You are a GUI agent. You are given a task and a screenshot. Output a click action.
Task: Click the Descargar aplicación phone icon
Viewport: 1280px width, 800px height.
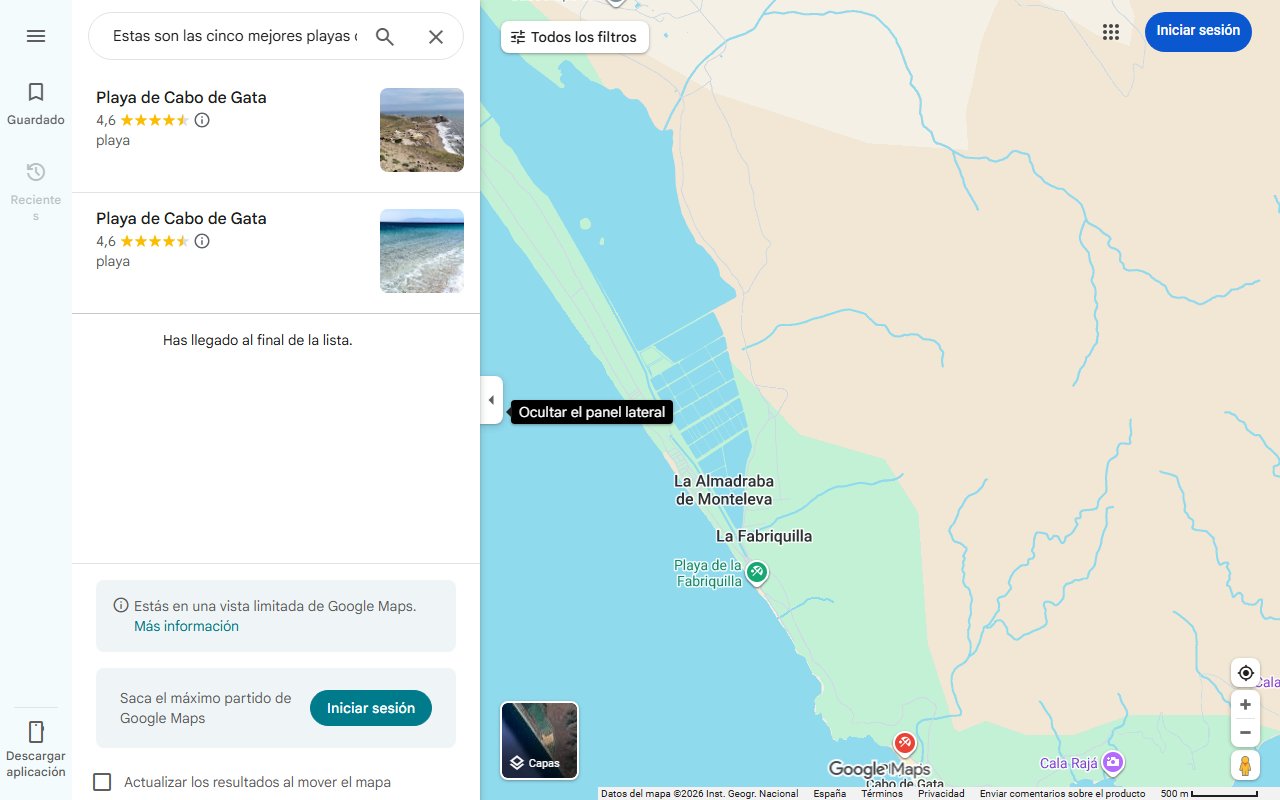[x=36, y=732]
